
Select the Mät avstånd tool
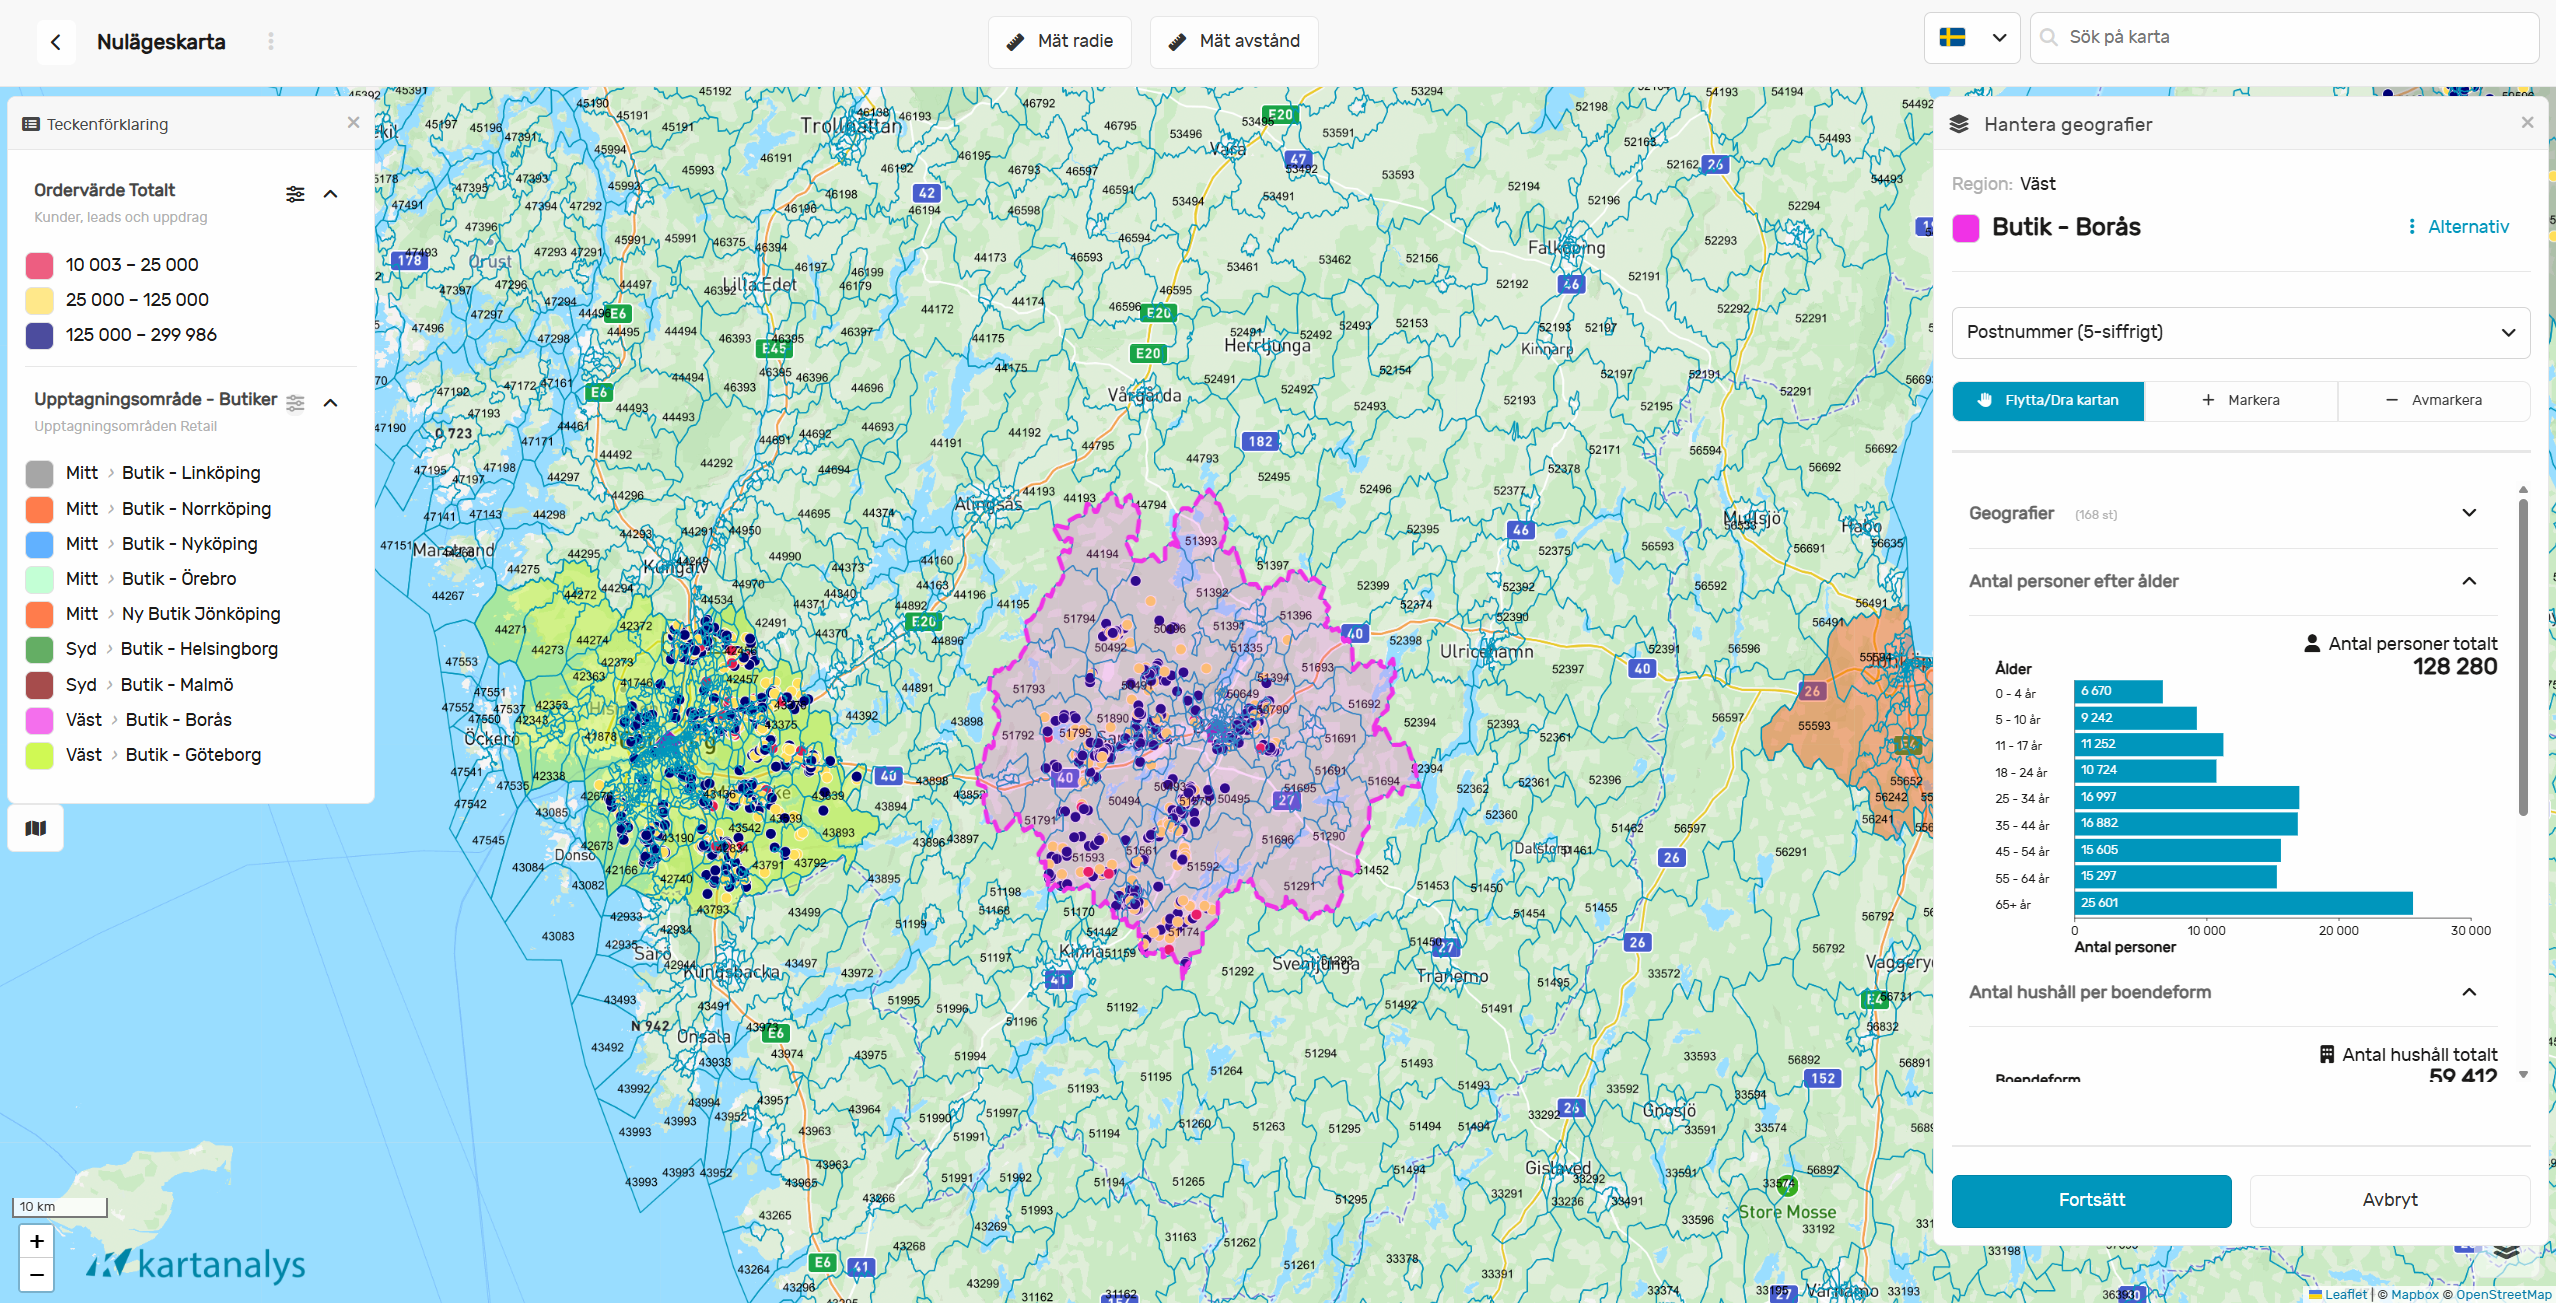(x=1233, y=41)
